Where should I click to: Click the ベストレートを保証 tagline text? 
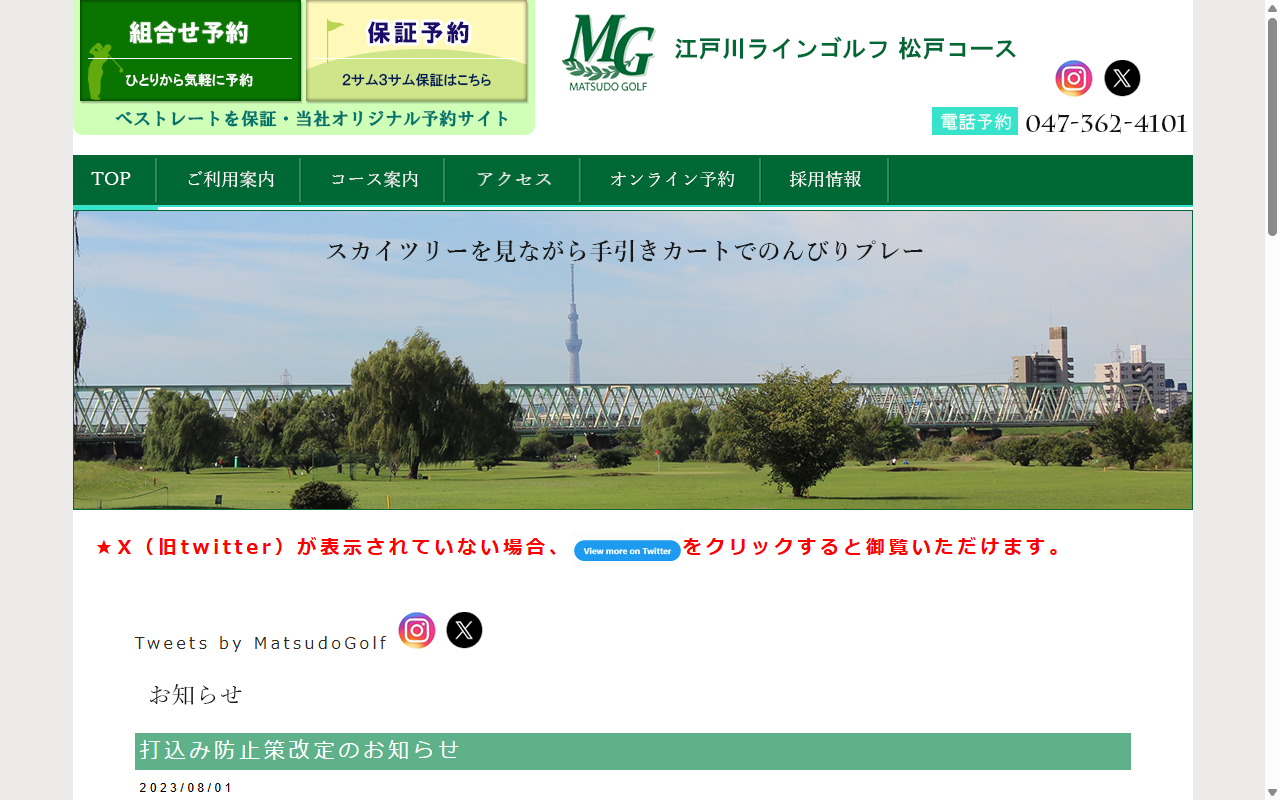tap(312, 119)
